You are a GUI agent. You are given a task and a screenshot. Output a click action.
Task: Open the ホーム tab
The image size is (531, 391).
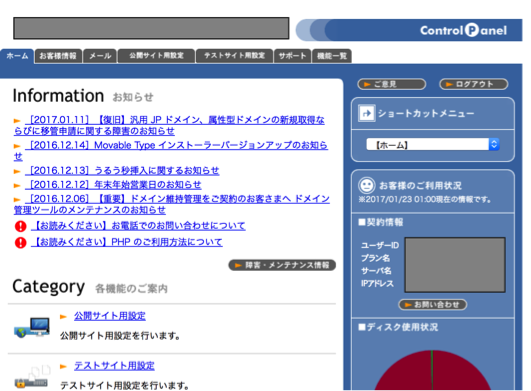coord(17,56)
